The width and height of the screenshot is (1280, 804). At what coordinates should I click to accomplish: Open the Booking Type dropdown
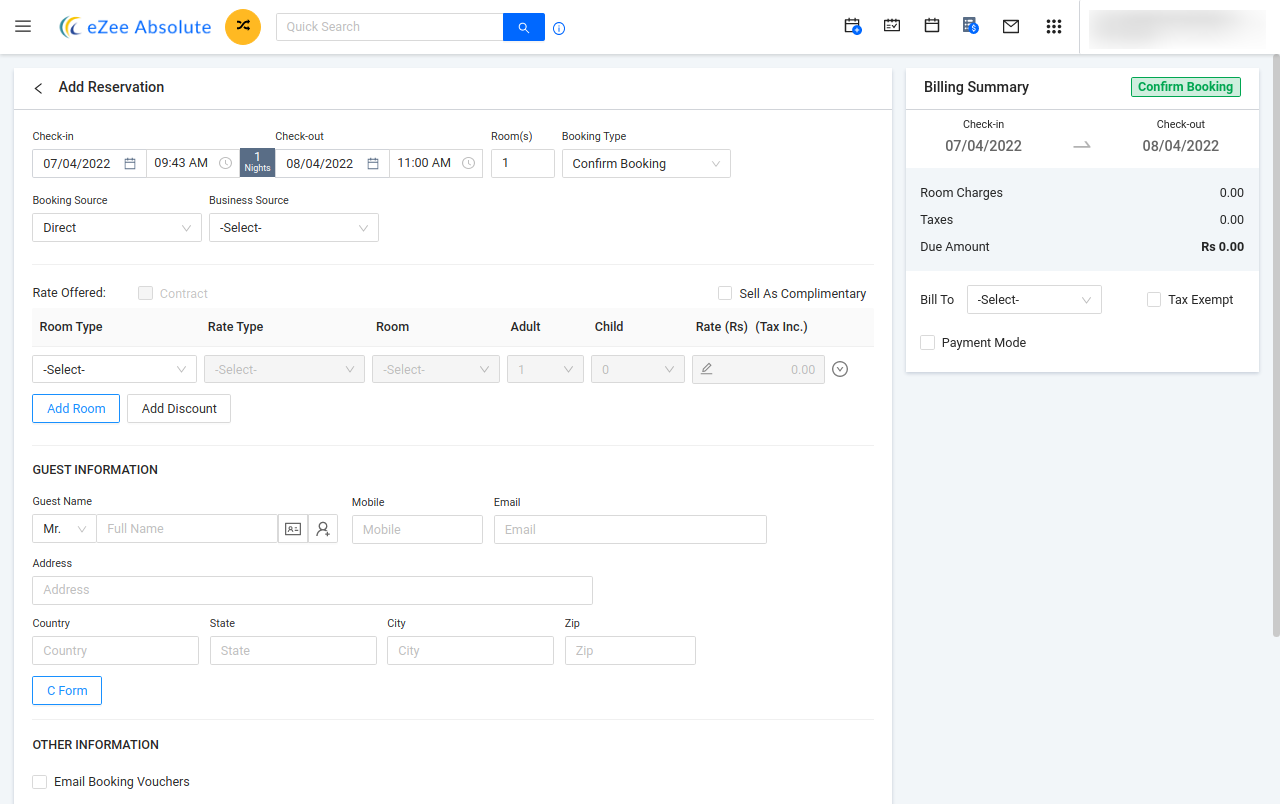click(645, 163)
